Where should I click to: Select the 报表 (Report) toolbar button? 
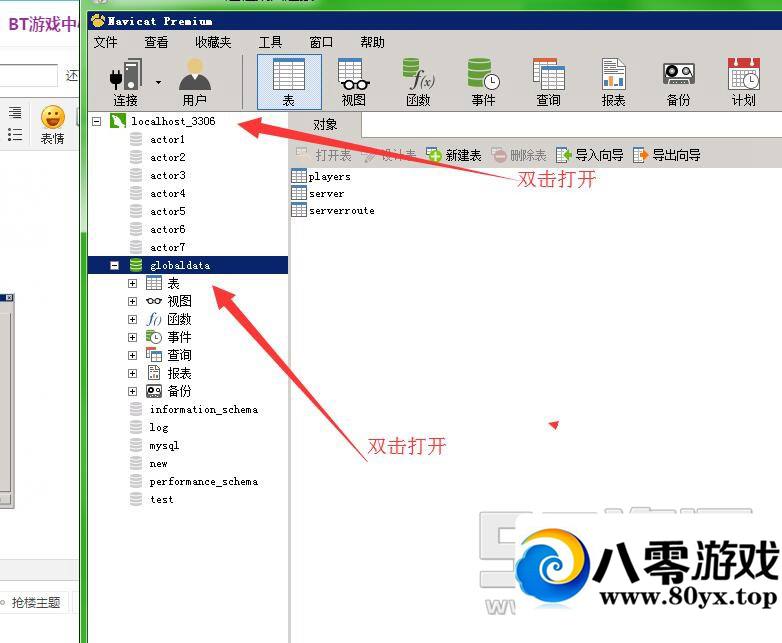pyautogui.click(x=613, y=82)
